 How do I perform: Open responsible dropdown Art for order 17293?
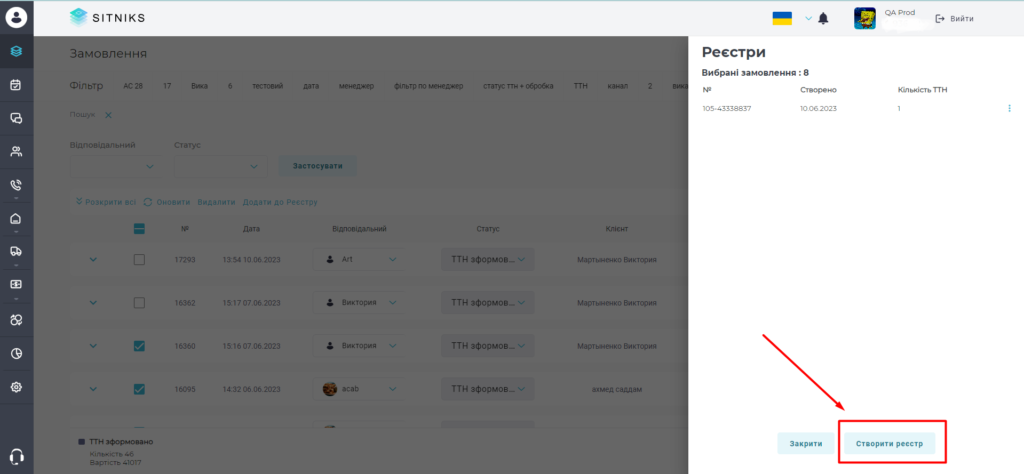coord(359,259)
